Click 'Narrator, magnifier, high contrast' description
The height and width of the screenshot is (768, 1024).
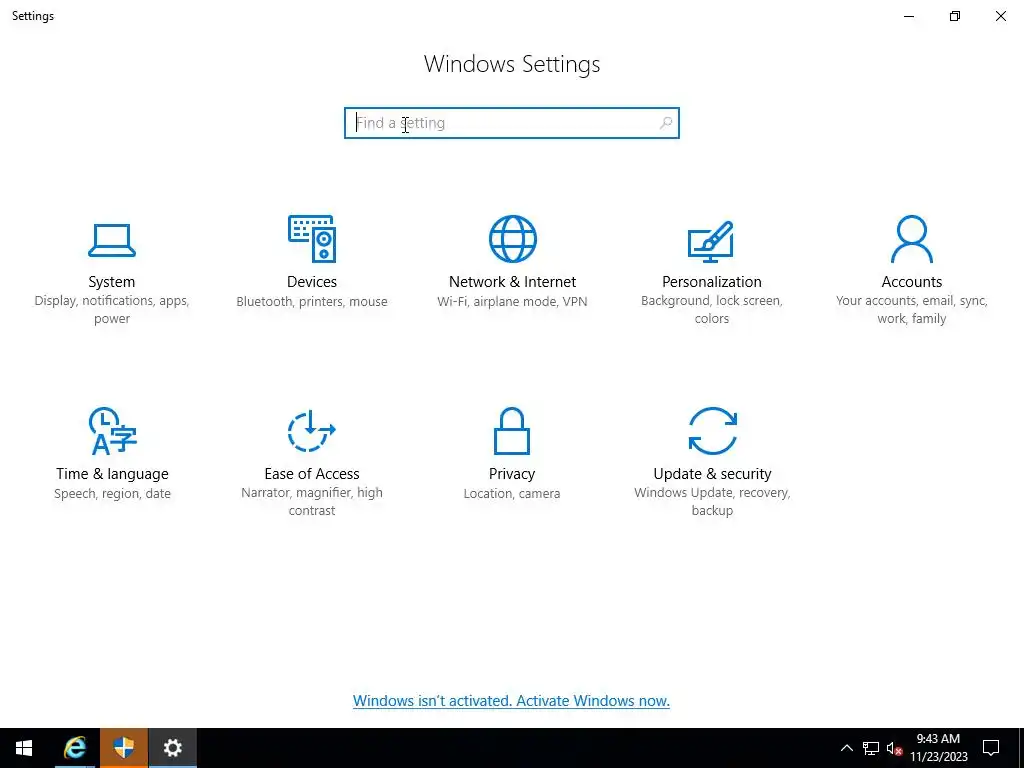point(312,502)
